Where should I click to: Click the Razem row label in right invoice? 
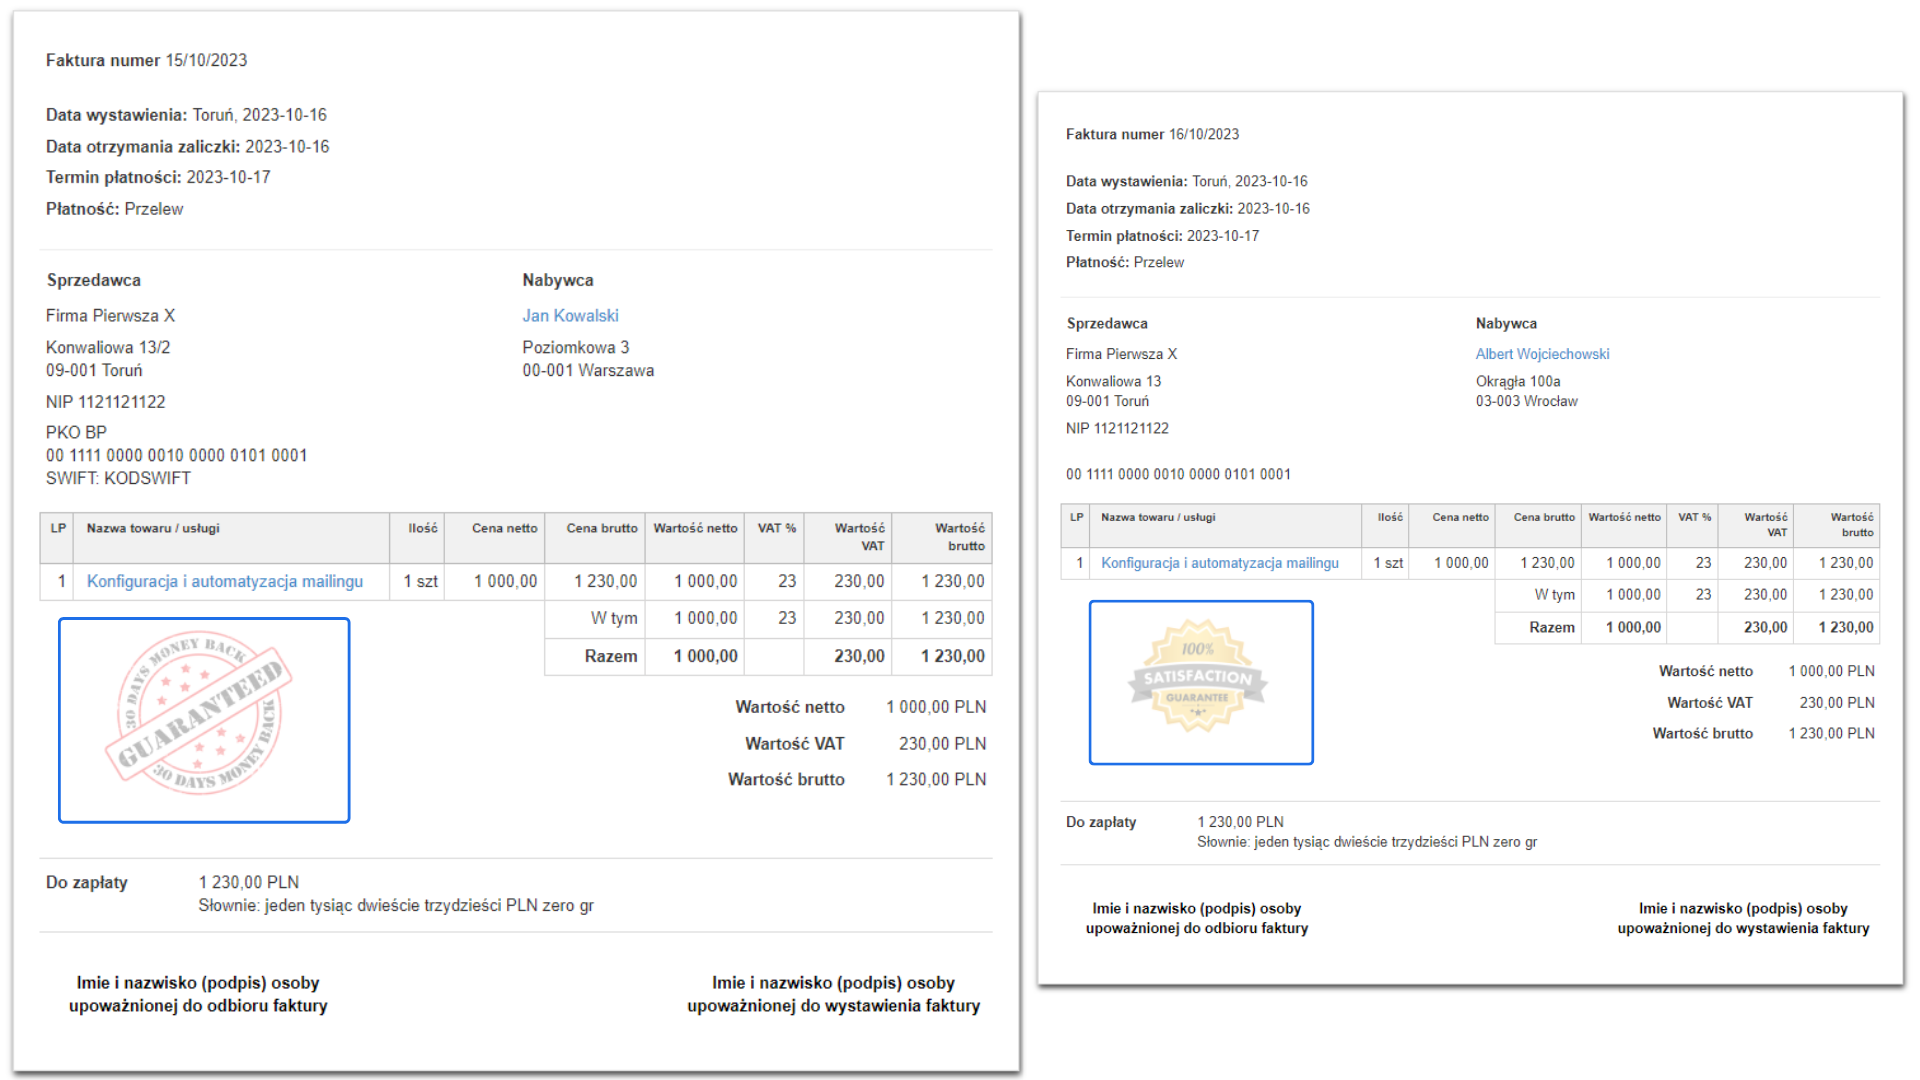[1551, 627]
